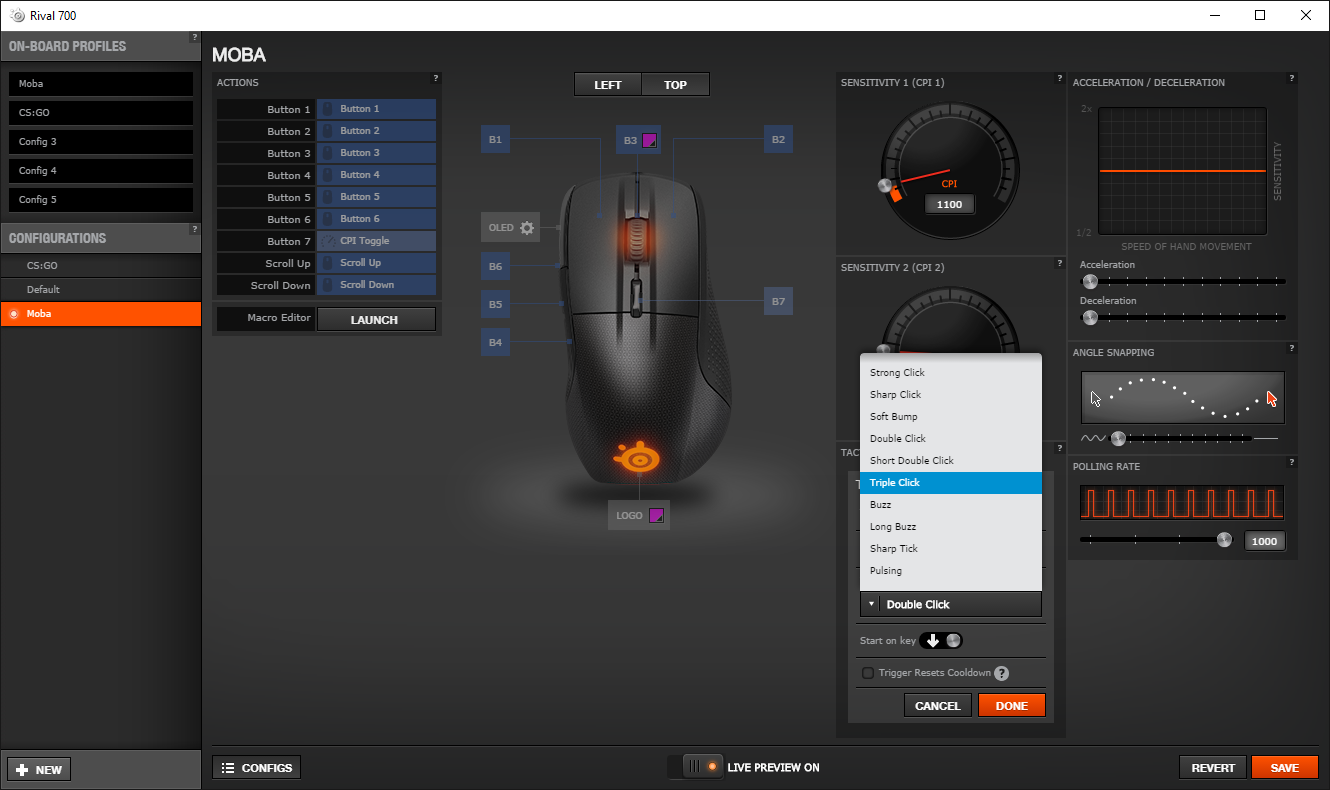Turn off the Live Preview switch

click(696, 767)
